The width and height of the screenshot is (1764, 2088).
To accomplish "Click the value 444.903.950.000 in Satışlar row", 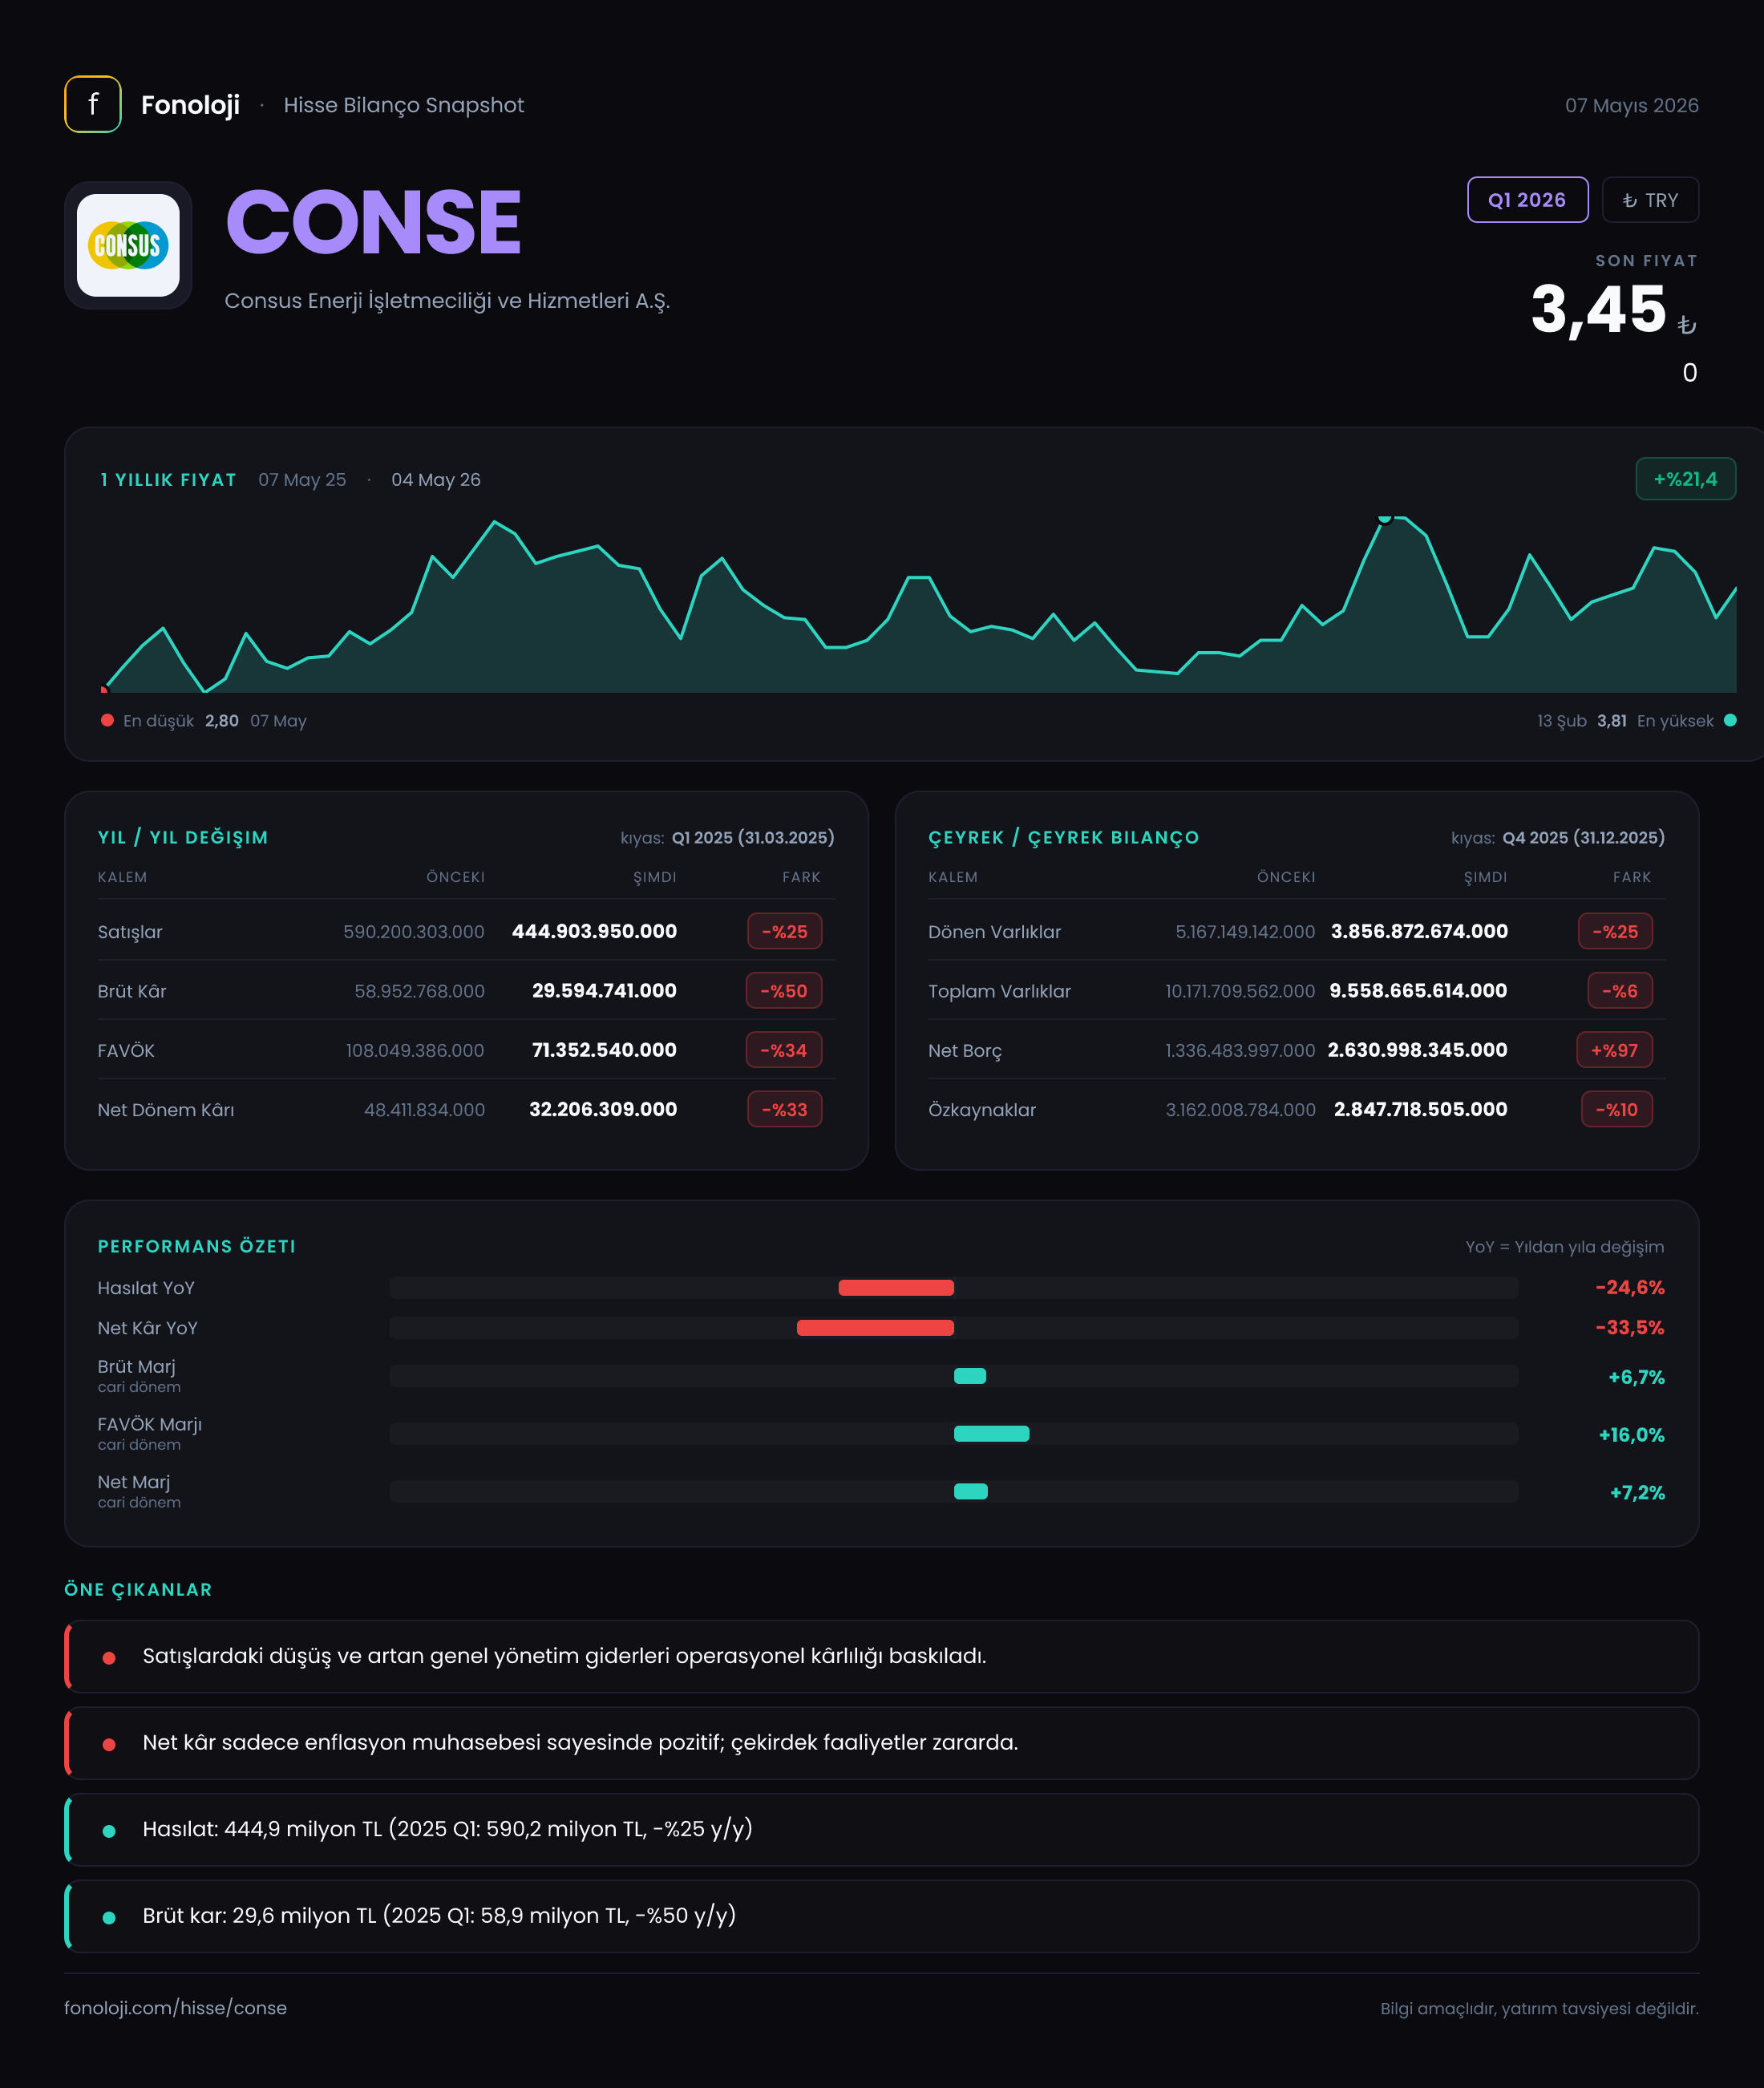I will [x=594, y=931].
